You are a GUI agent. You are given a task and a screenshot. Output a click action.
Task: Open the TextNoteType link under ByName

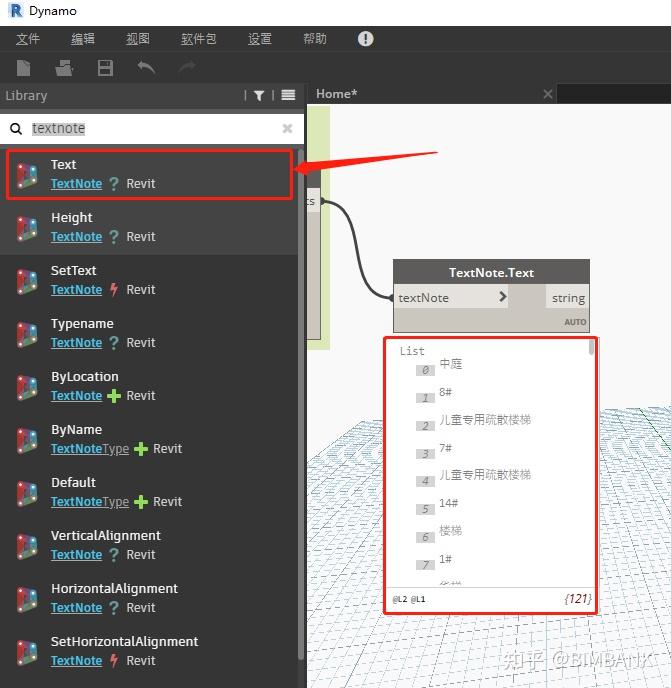90,449
